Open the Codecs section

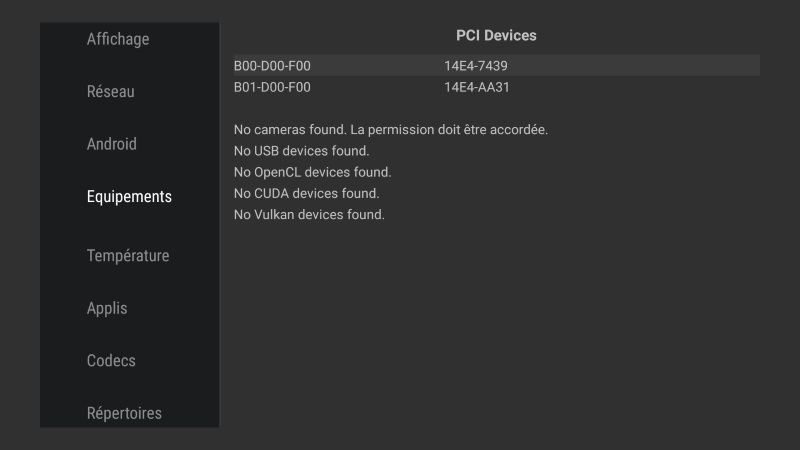(x=111, y=361)
